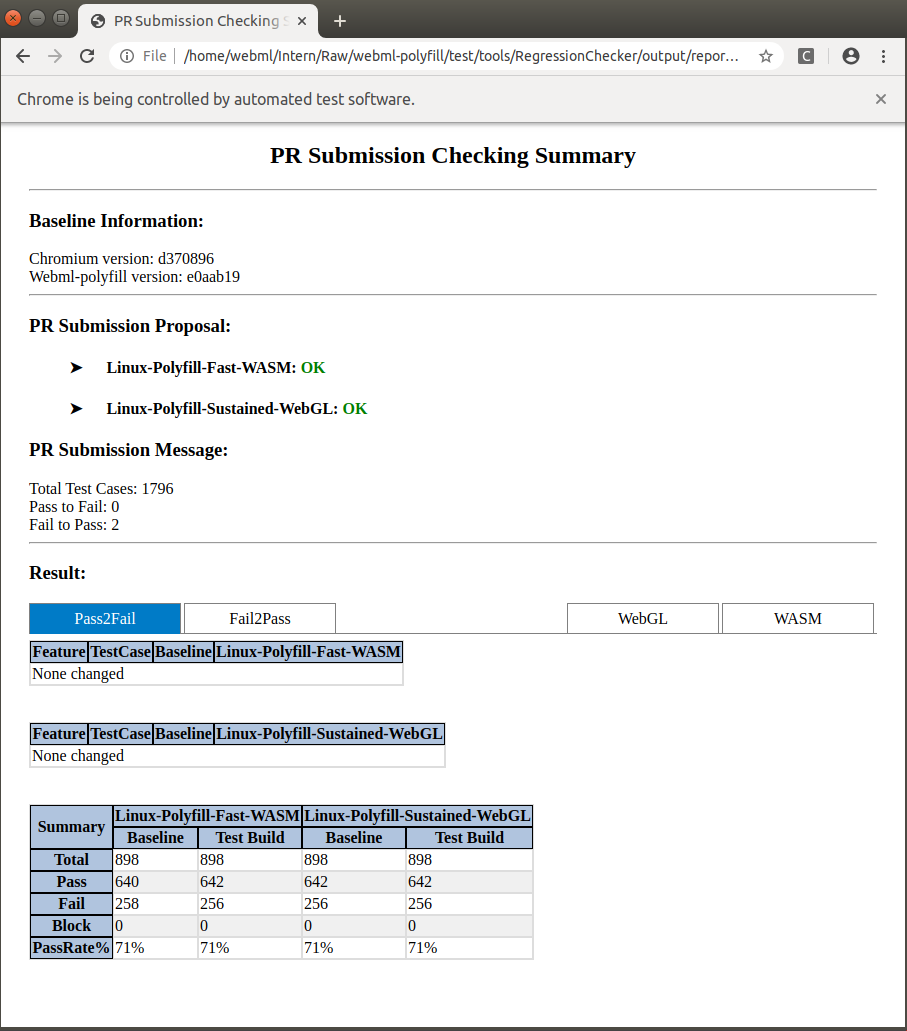Click 'Pass to Fail: 0' line
This screenshot has height=1031, width=907.
tap(74, 507)
